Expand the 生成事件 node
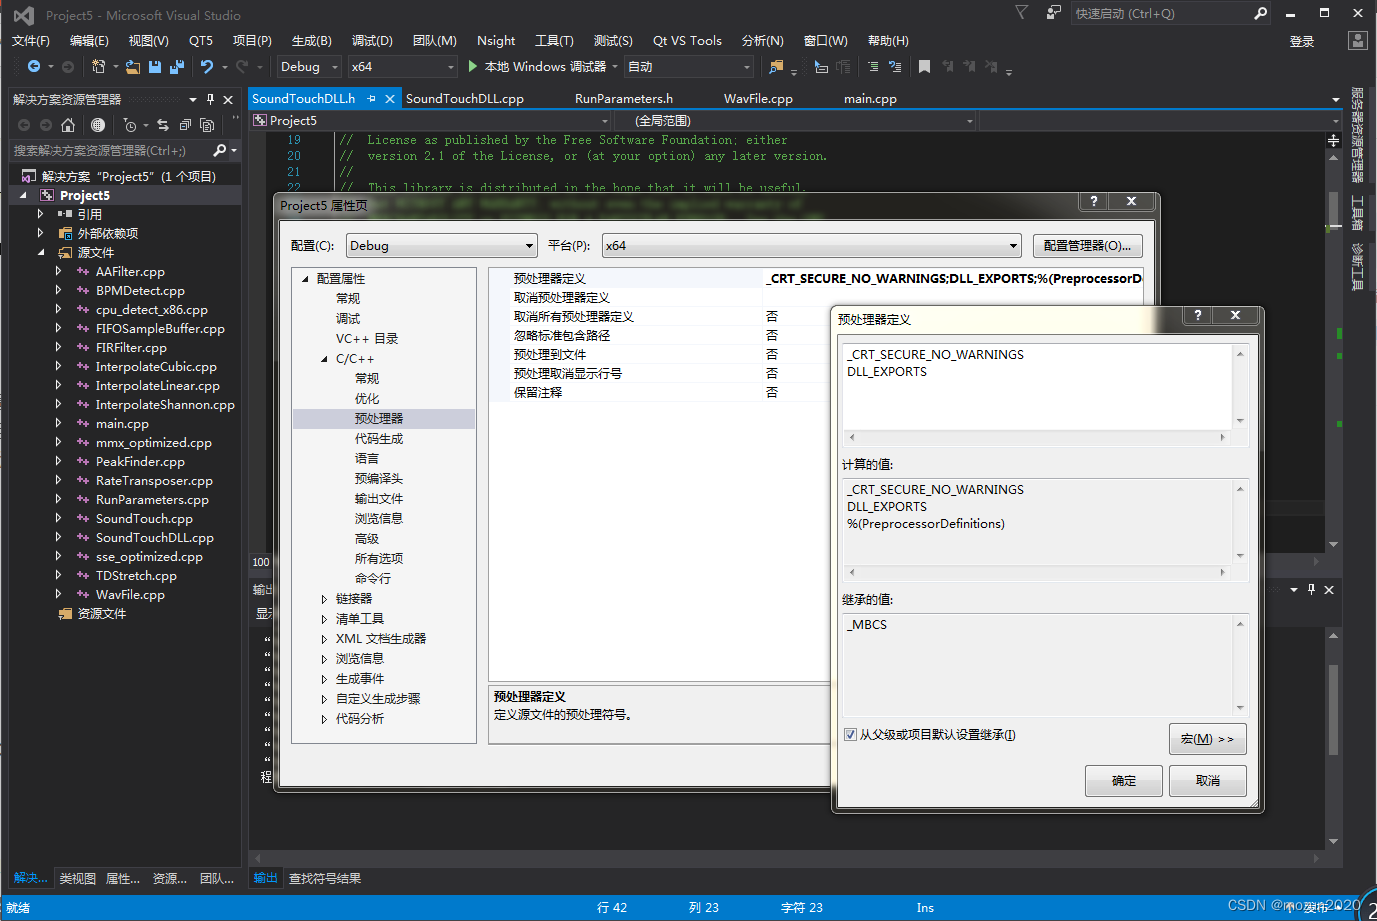The height and width of the screenshot is (921, 1377). coord(324,679)
